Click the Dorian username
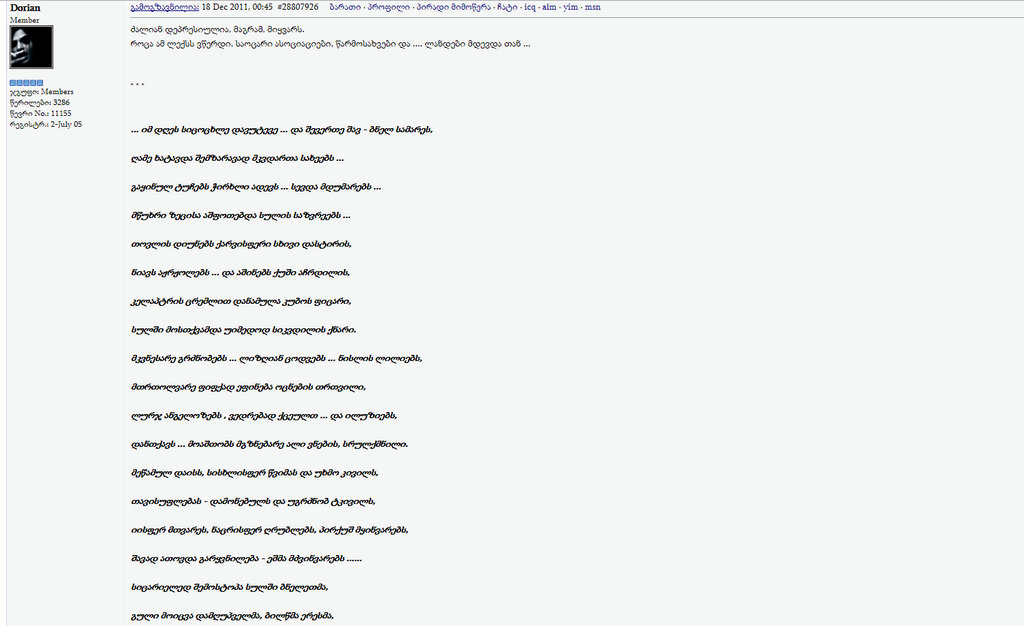 click(x=25, y=8)
